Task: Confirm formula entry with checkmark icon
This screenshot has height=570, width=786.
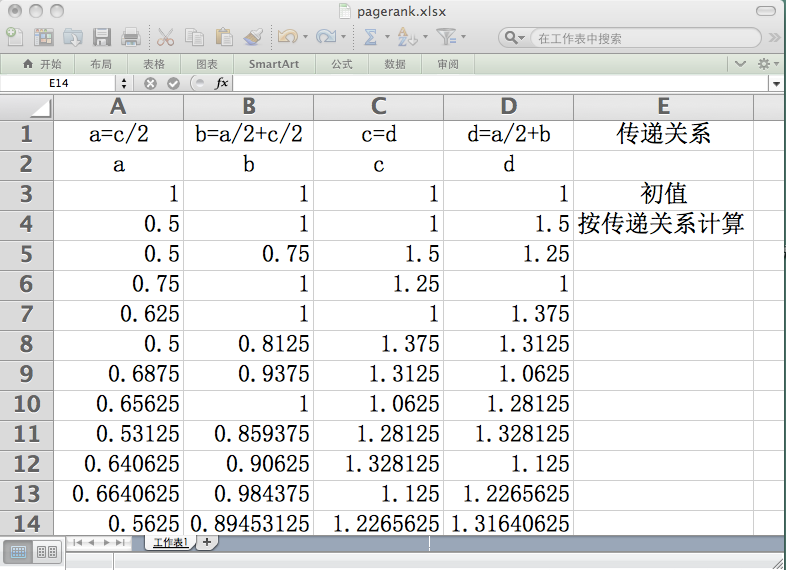Action: (x=173, y=83)
